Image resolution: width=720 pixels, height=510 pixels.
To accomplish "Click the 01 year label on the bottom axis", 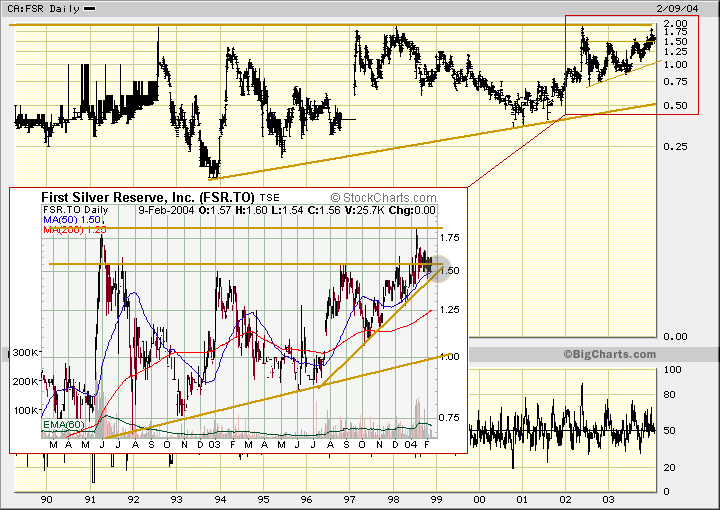I will click(522, 500).
